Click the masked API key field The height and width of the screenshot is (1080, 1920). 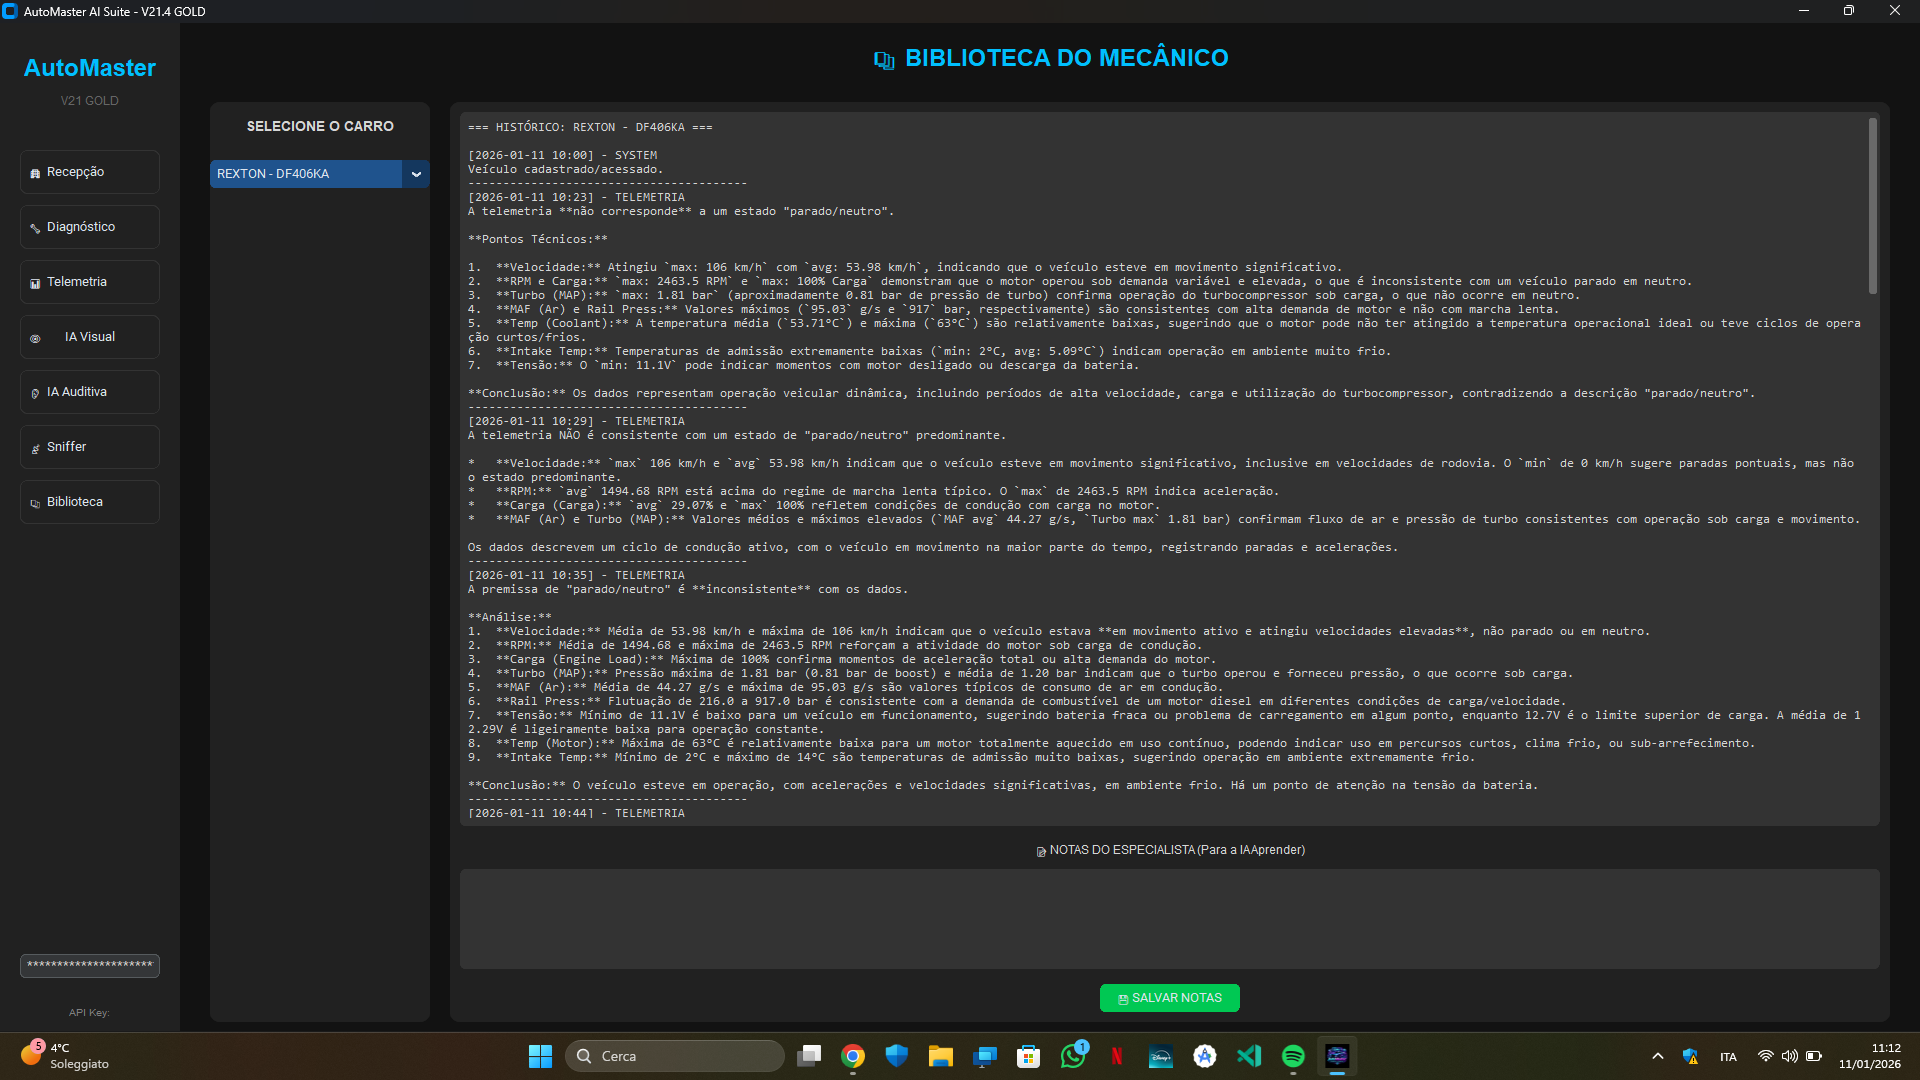(x=89, y=966)
